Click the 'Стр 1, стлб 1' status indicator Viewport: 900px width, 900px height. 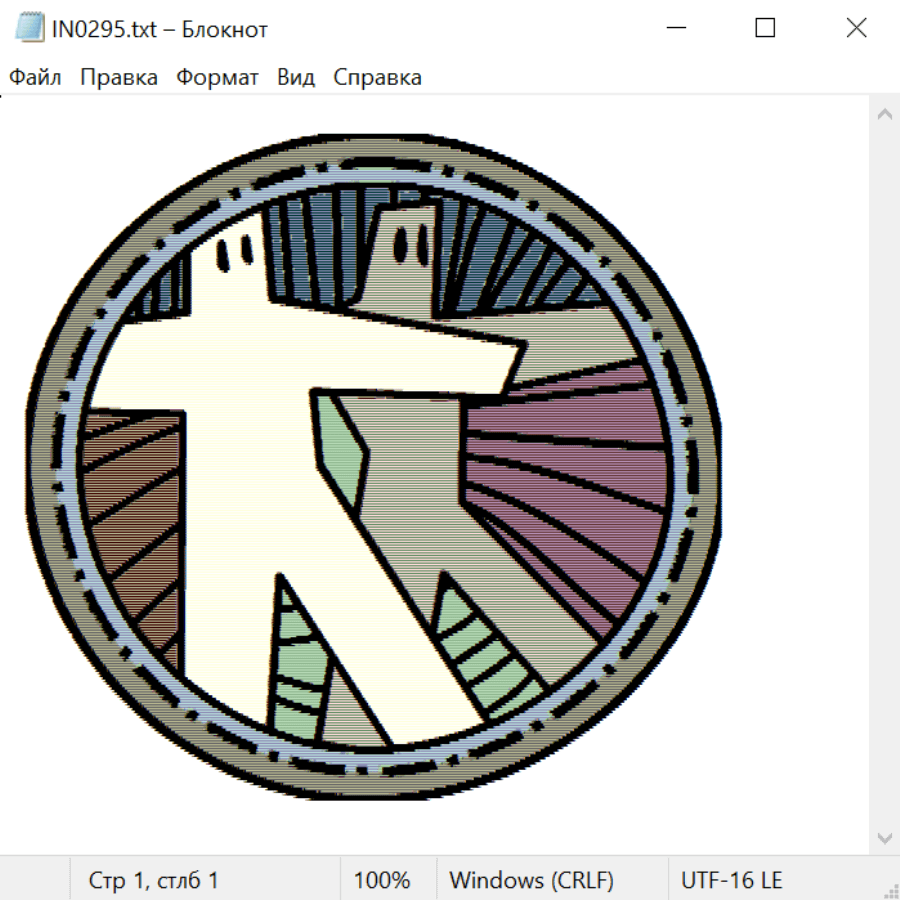(x=154, y=880)
